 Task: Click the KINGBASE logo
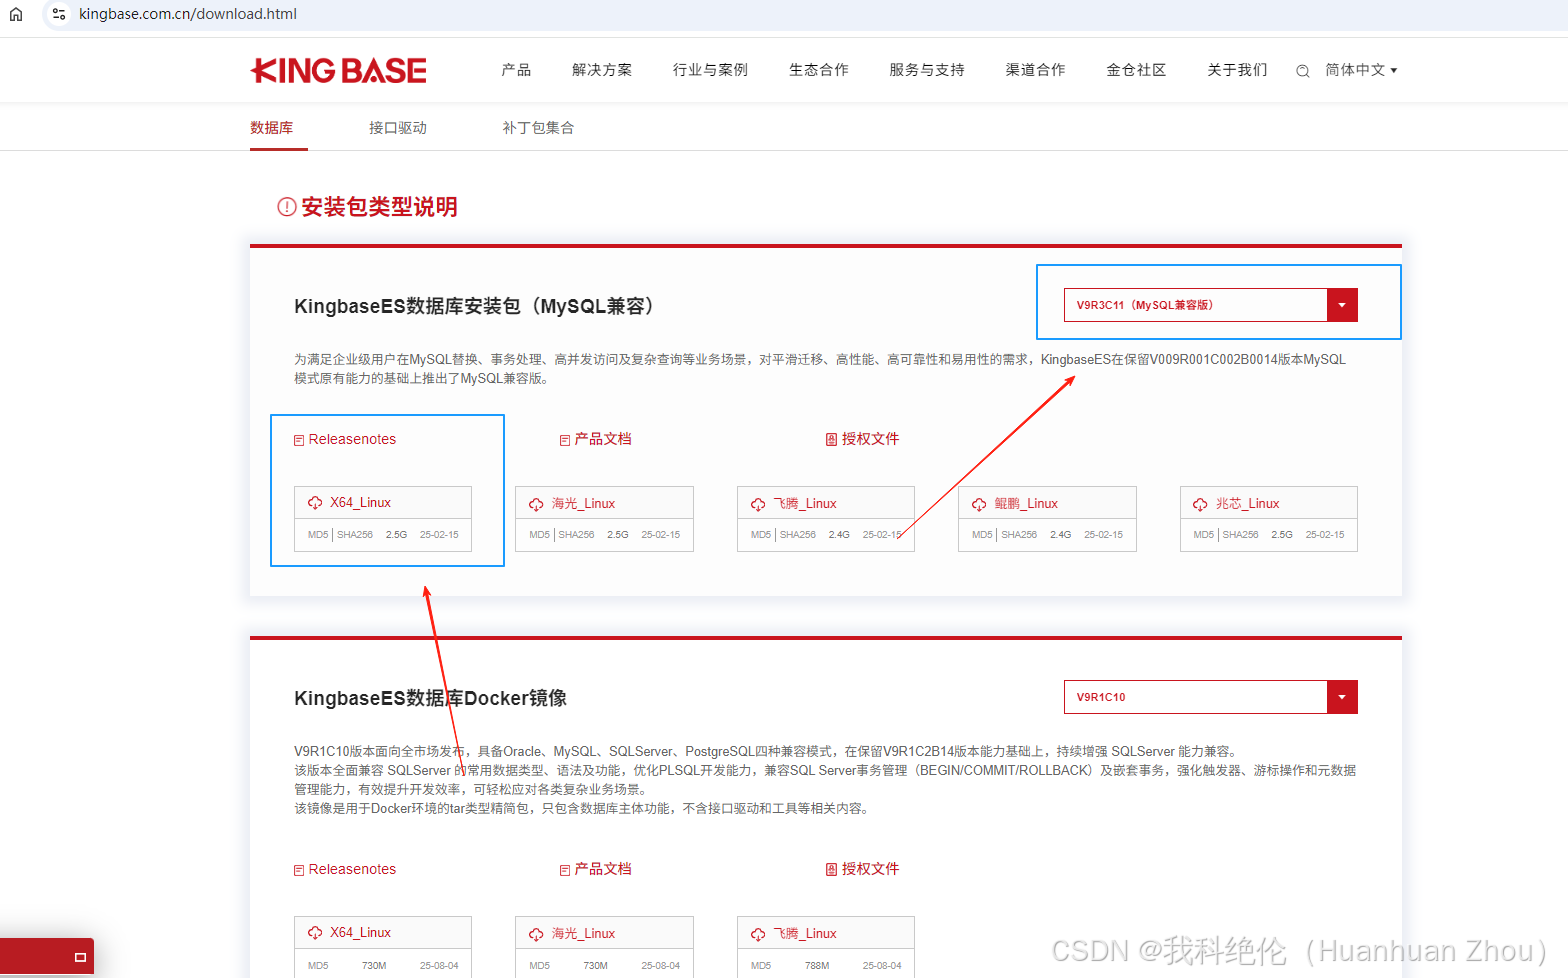click(338, 70)
